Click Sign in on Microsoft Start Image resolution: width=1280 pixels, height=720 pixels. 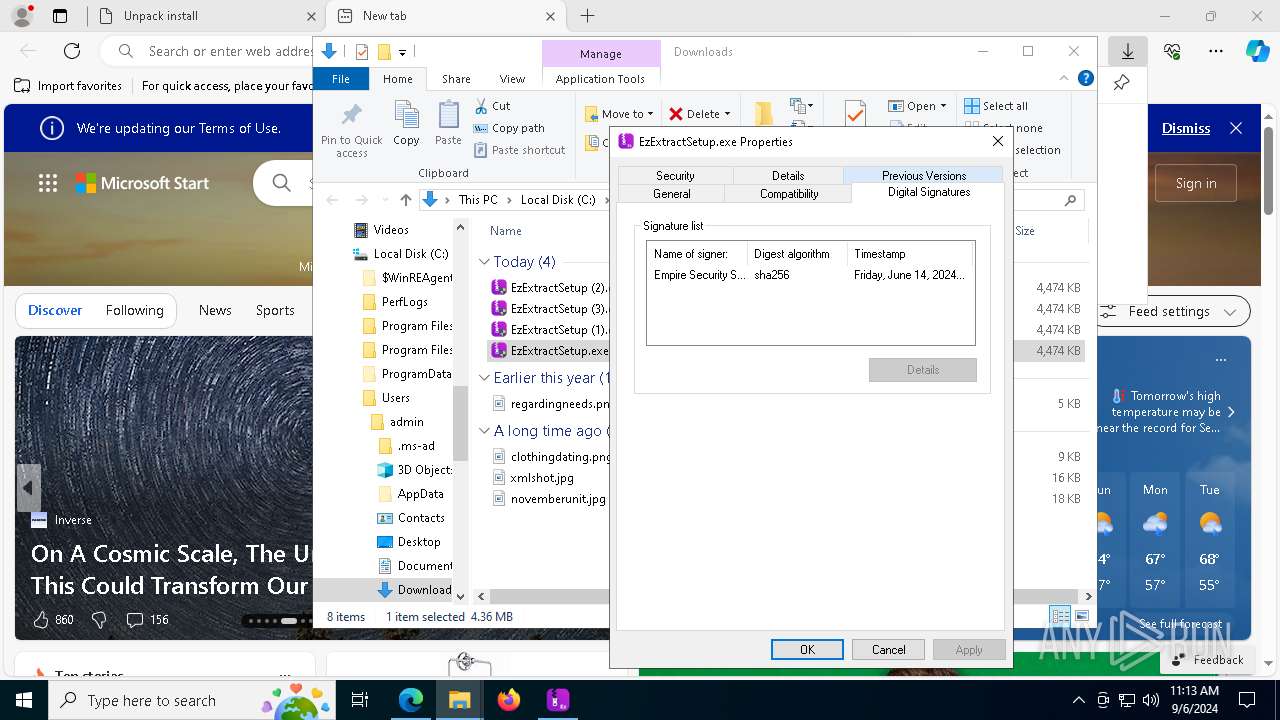tap(1196, 183)
